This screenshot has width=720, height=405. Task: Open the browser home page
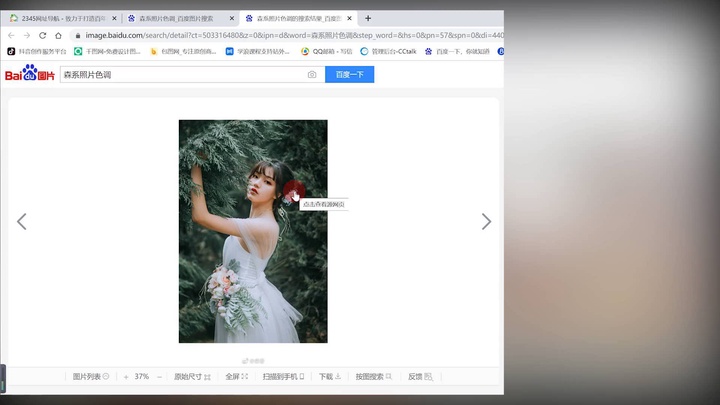click(x=58, y=35)
